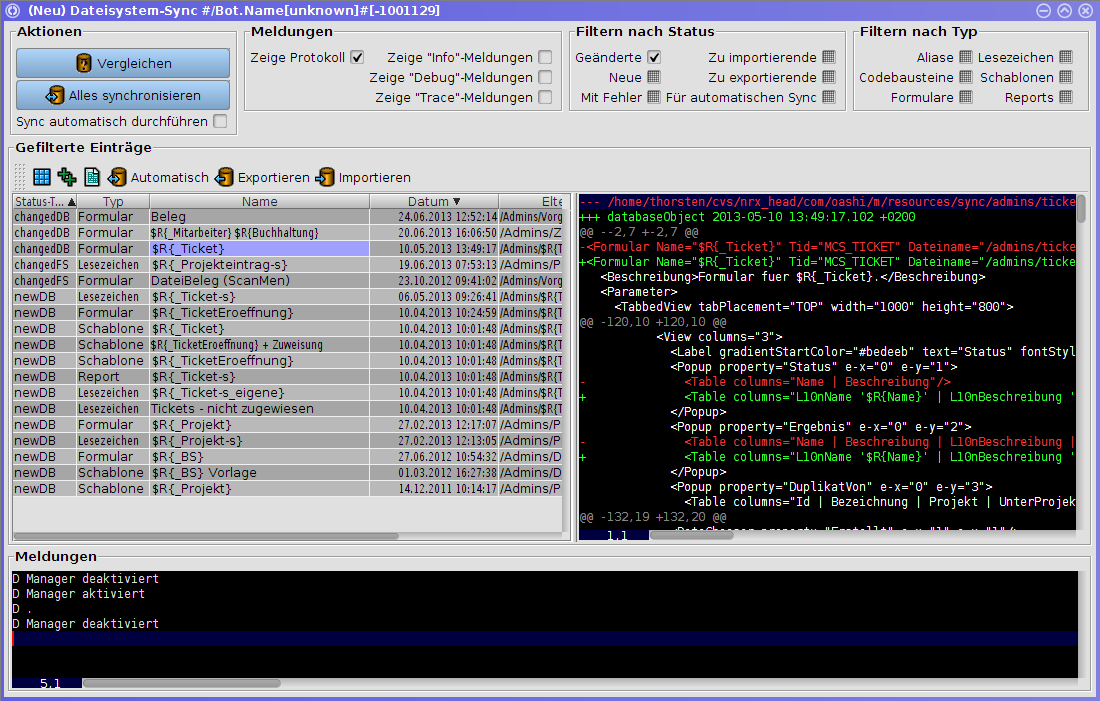Sort table by Status-T... column header

click(x=44, y=202)
